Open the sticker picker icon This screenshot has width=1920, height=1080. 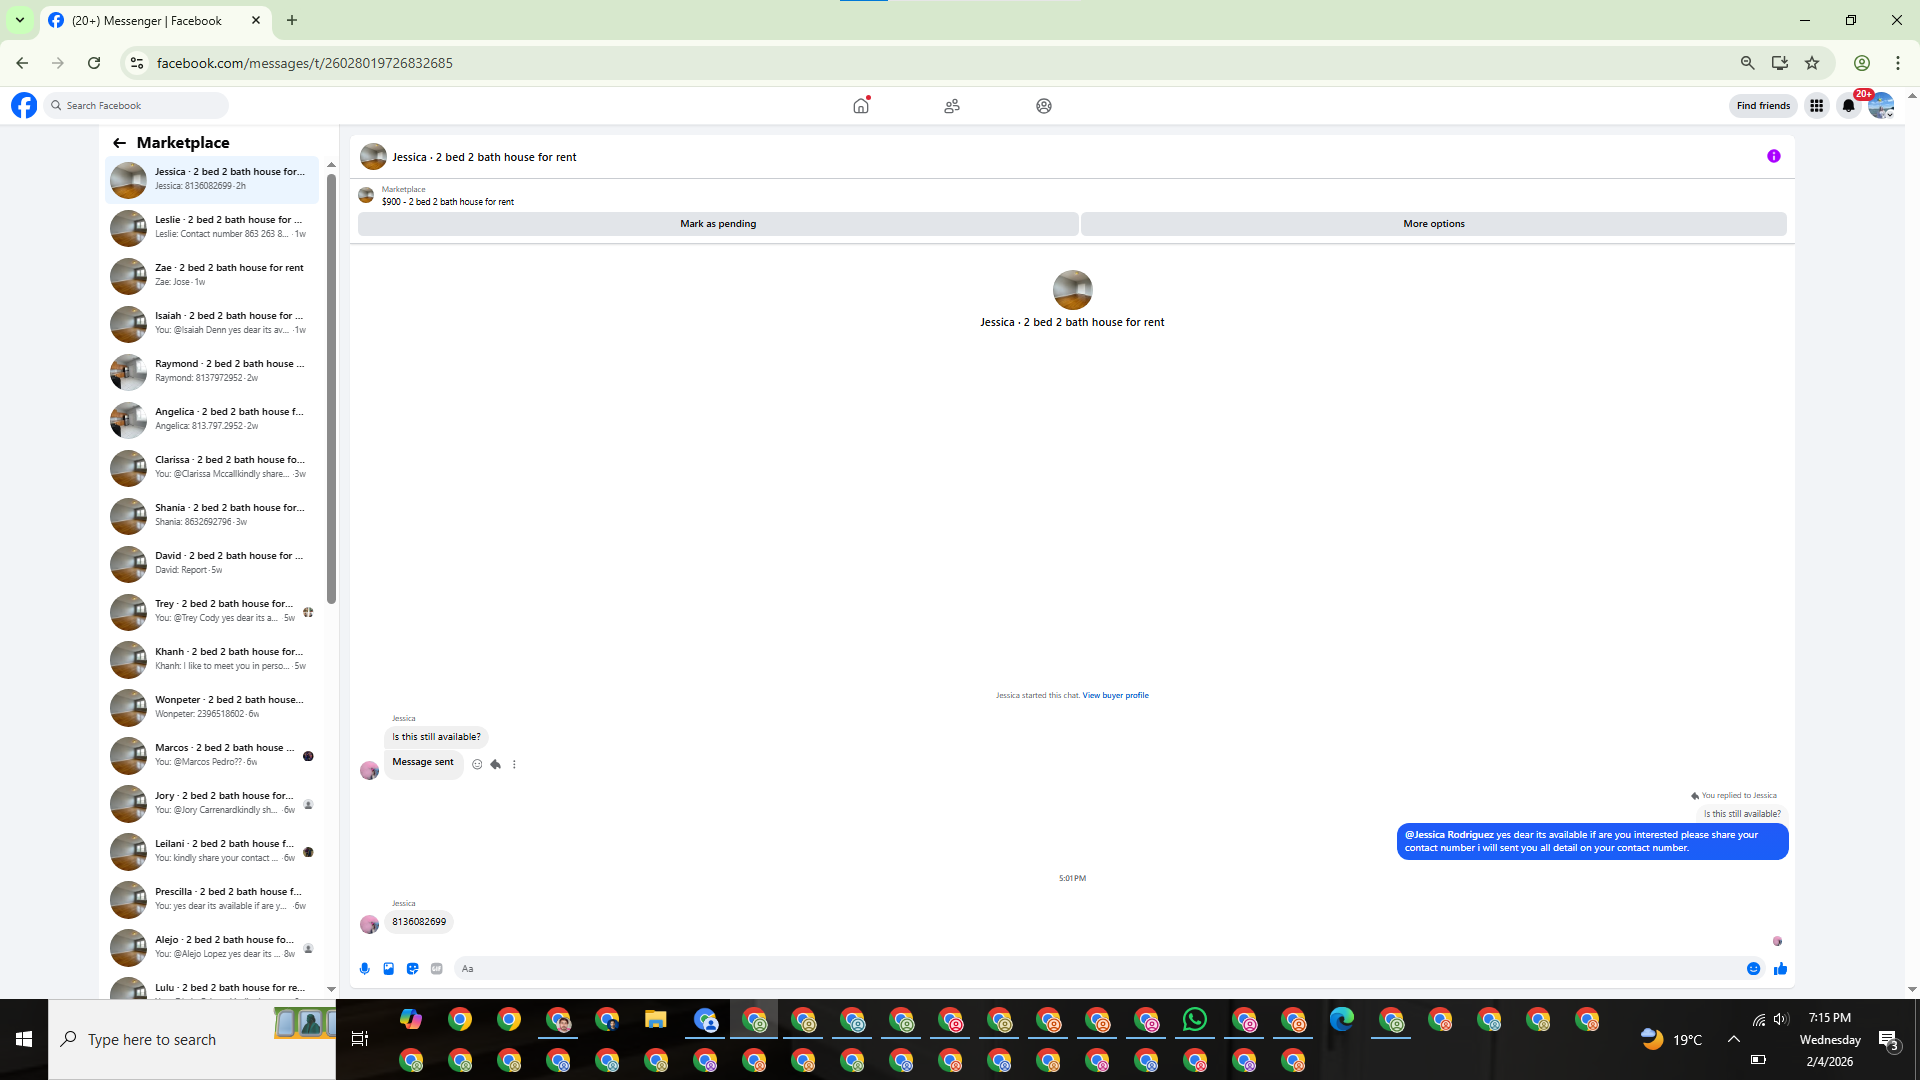pos(412,968)
